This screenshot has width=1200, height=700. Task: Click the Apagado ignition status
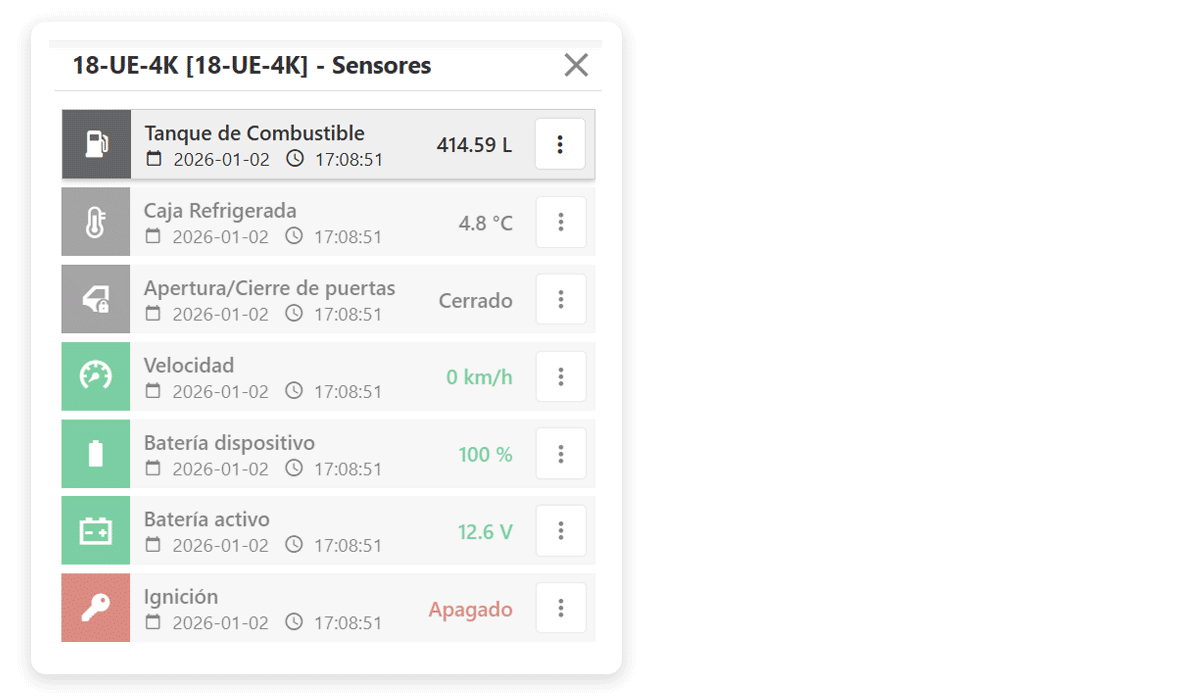[470, 609]
